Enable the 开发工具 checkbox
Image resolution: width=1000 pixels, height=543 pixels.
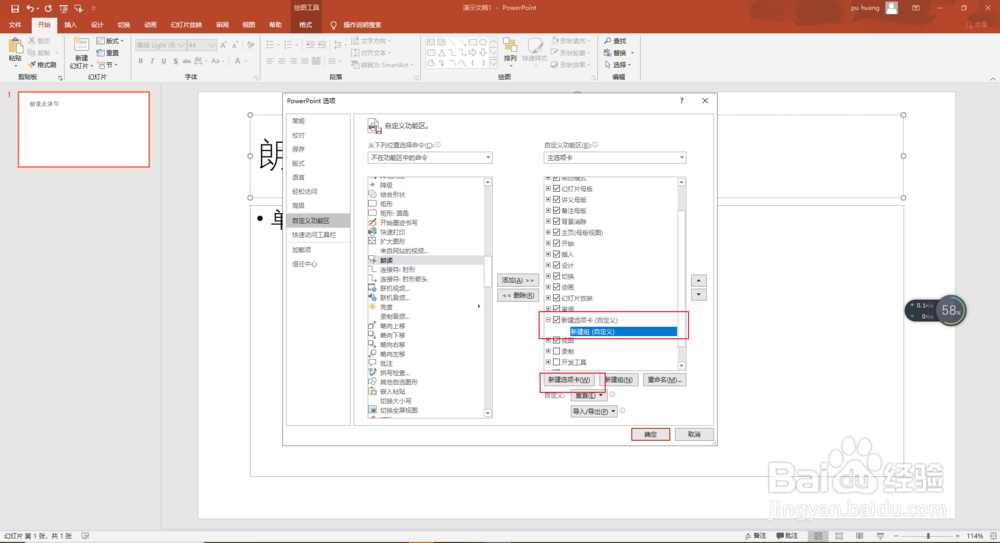pos(556,362)
